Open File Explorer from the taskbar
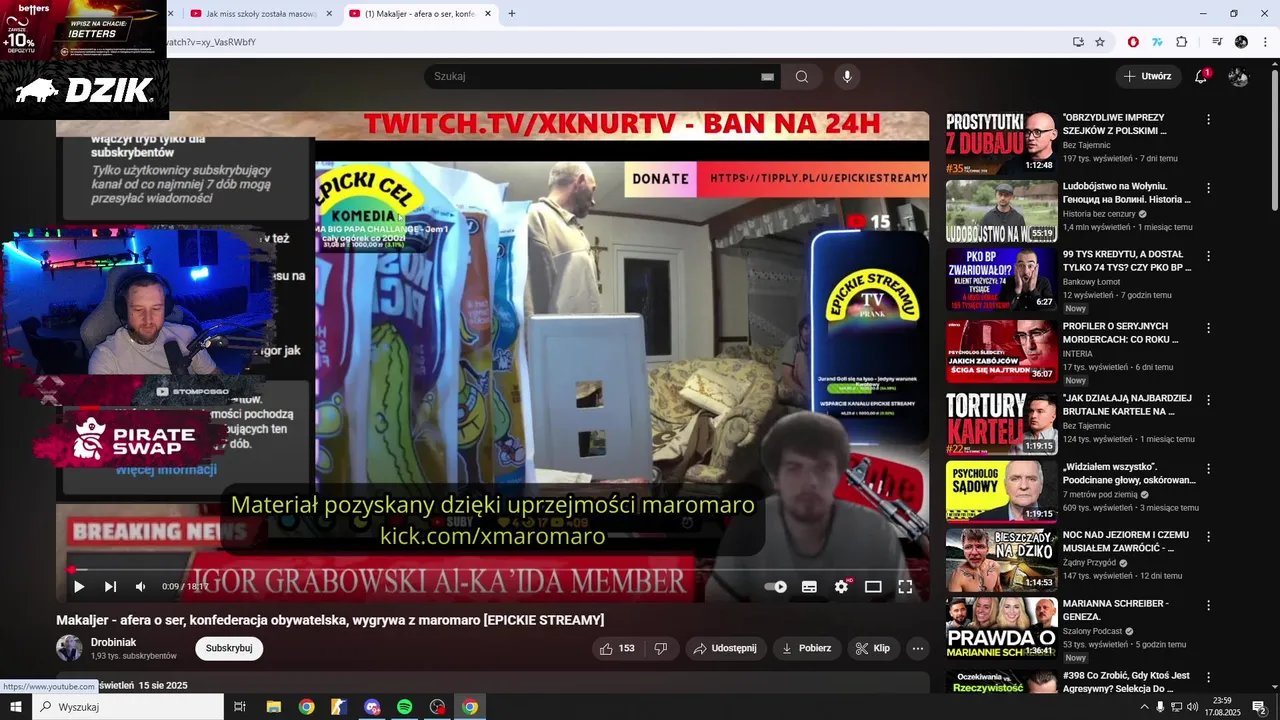This screenshot has height=720, width=1280. coord(273,707)
